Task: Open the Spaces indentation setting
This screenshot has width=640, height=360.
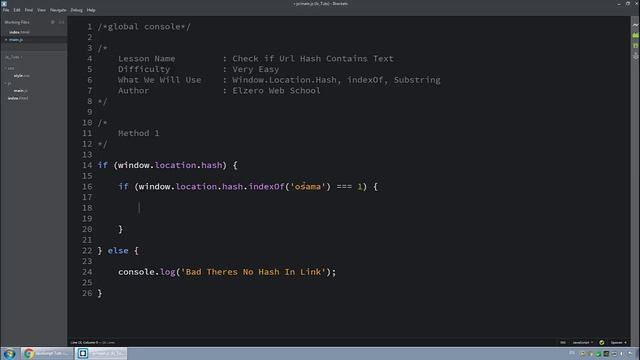Action: coord(618,342)
